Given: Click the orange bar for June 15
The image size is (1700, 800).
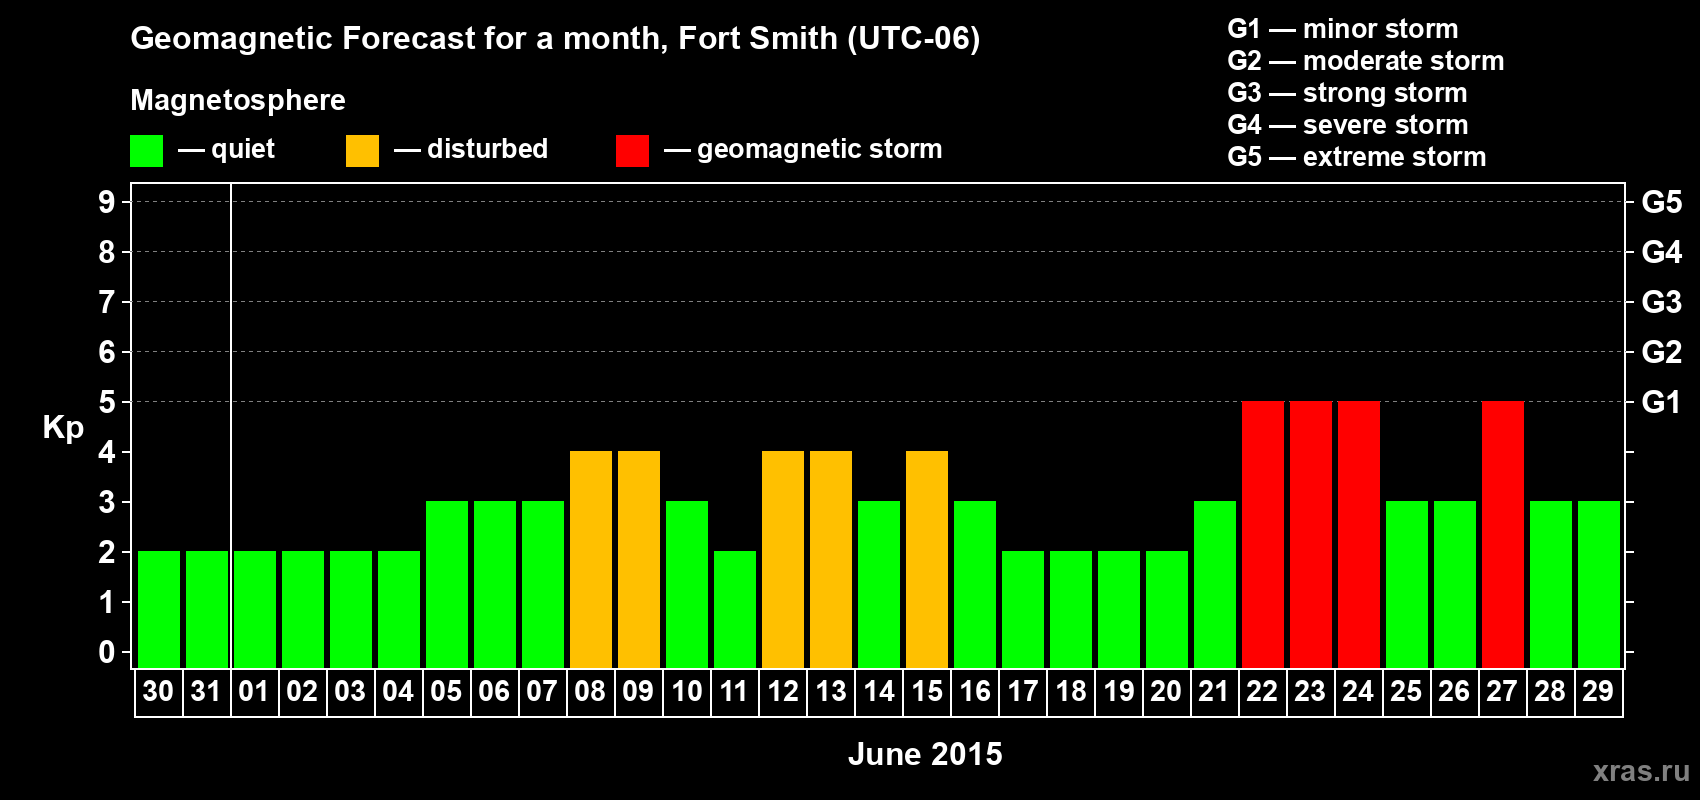Looking at the screenshot, I should [927, 559].
